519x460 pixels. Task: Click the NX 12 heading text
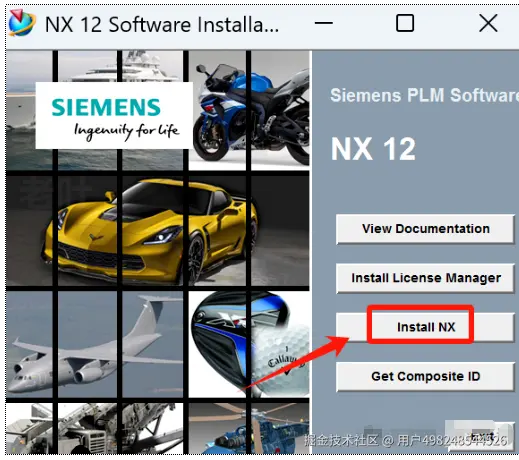tap(373, 149)
